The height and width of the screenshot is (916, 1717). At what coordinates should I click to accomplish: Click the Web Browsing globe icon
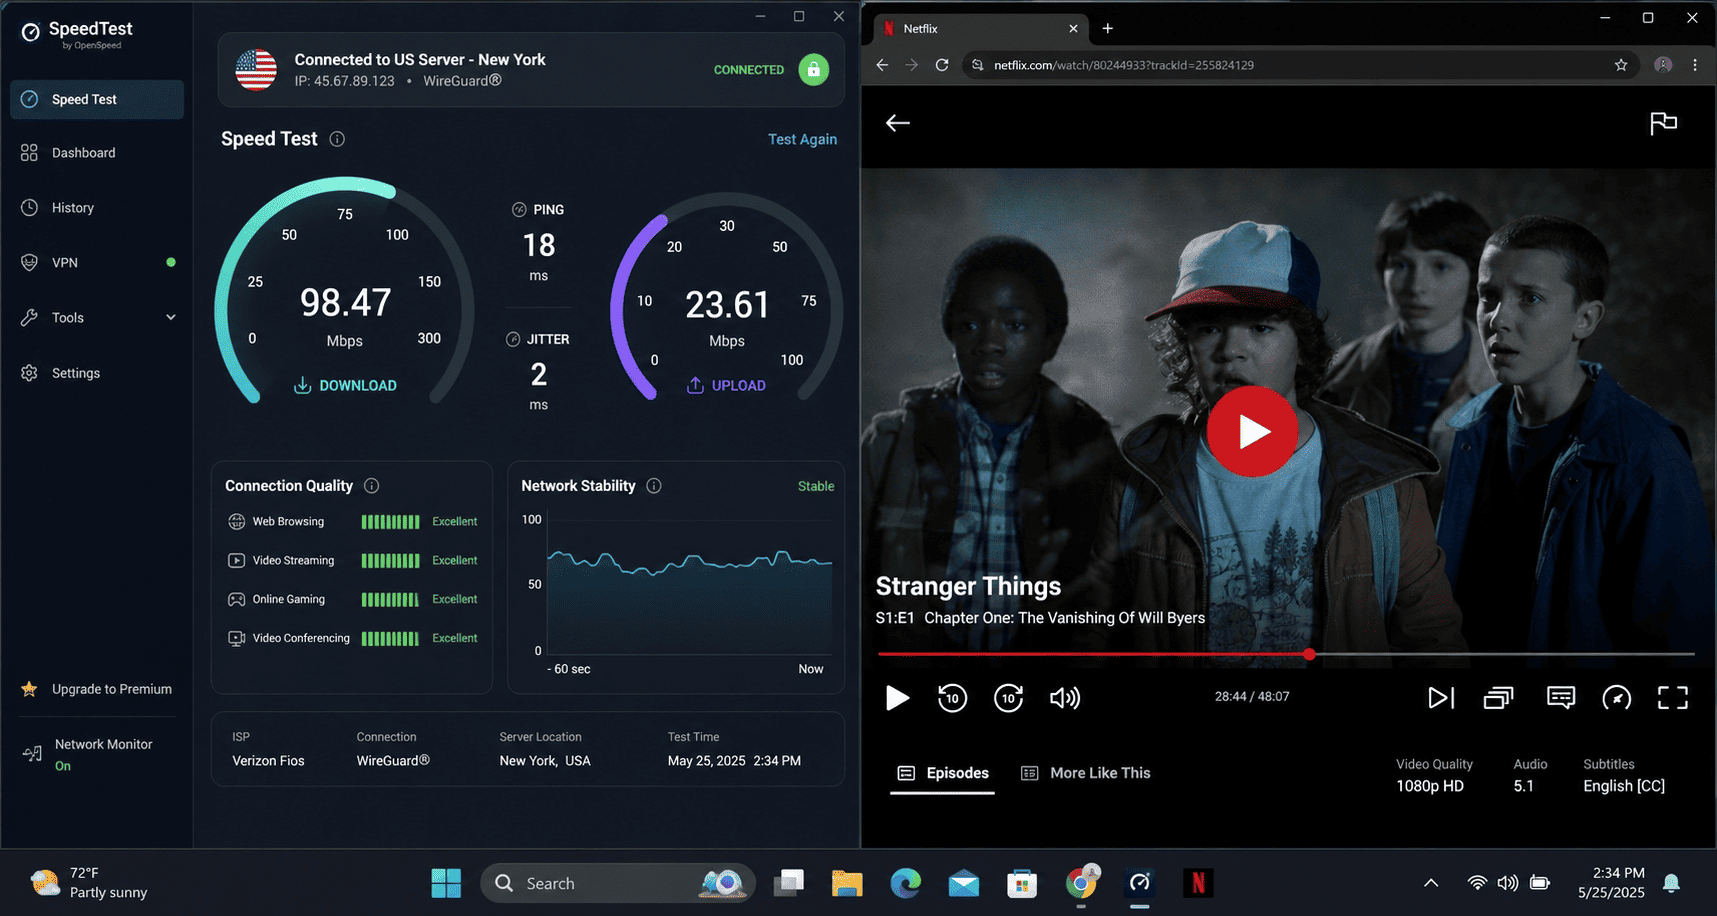point(237,522)
